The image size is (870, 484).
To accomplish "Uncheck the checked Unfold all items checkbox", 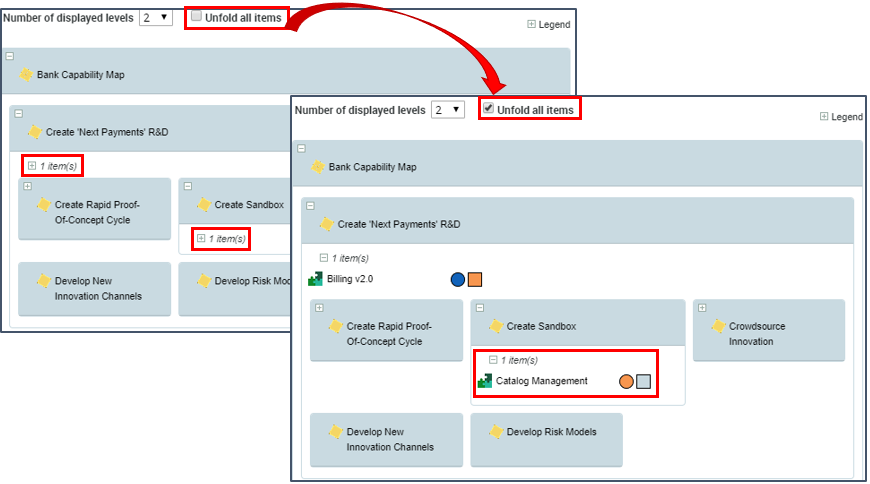I will pyautogui.click(x=488, y=108).
